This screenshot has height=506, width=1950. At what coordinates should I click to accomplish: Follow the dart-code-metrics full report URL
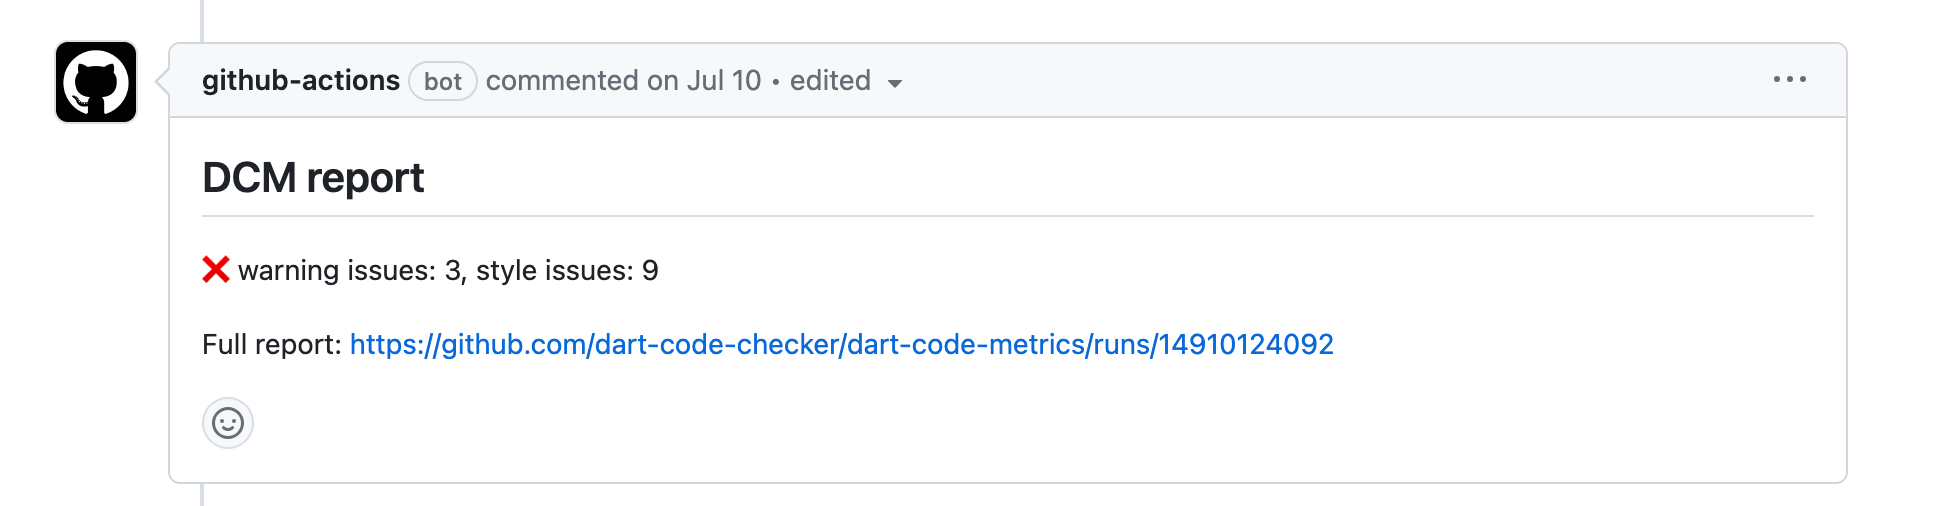pos(841,344)
